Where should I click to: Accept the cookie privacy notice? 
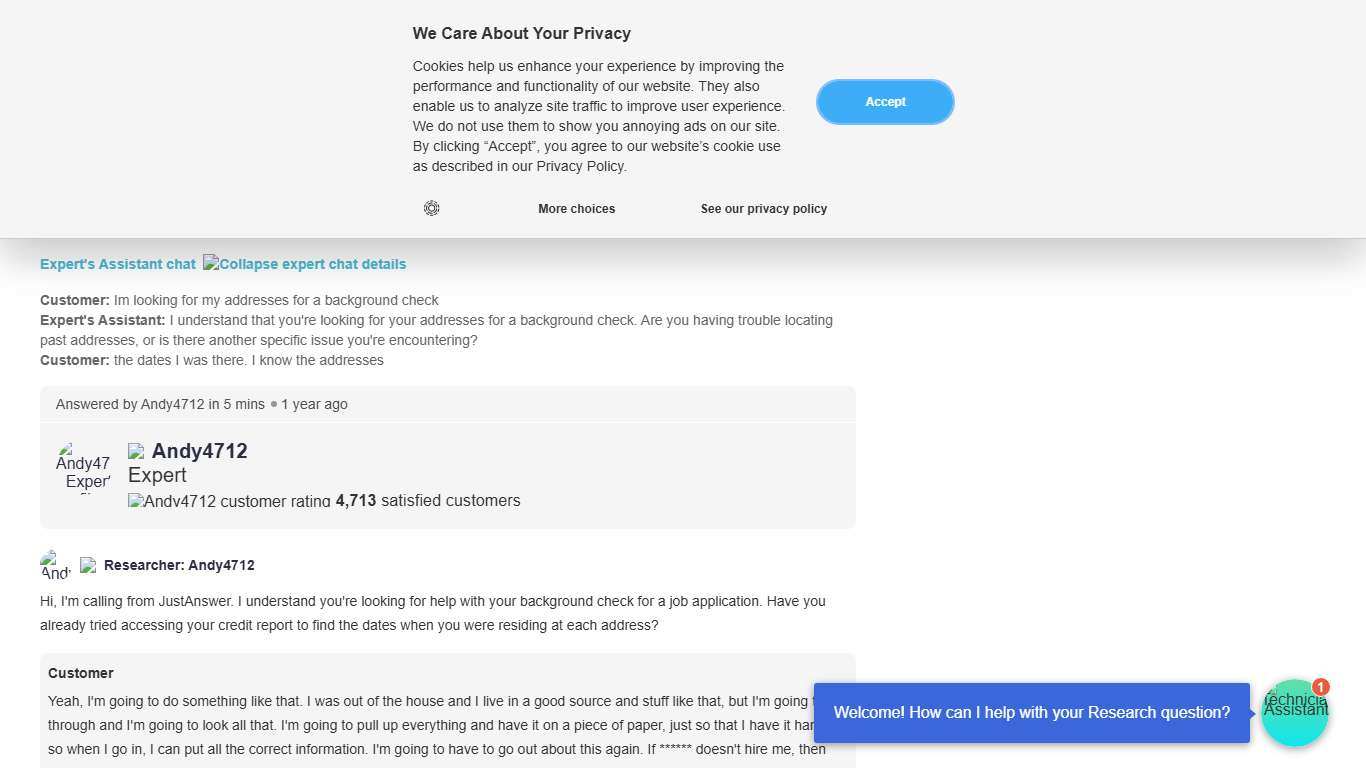click(885, 102)
